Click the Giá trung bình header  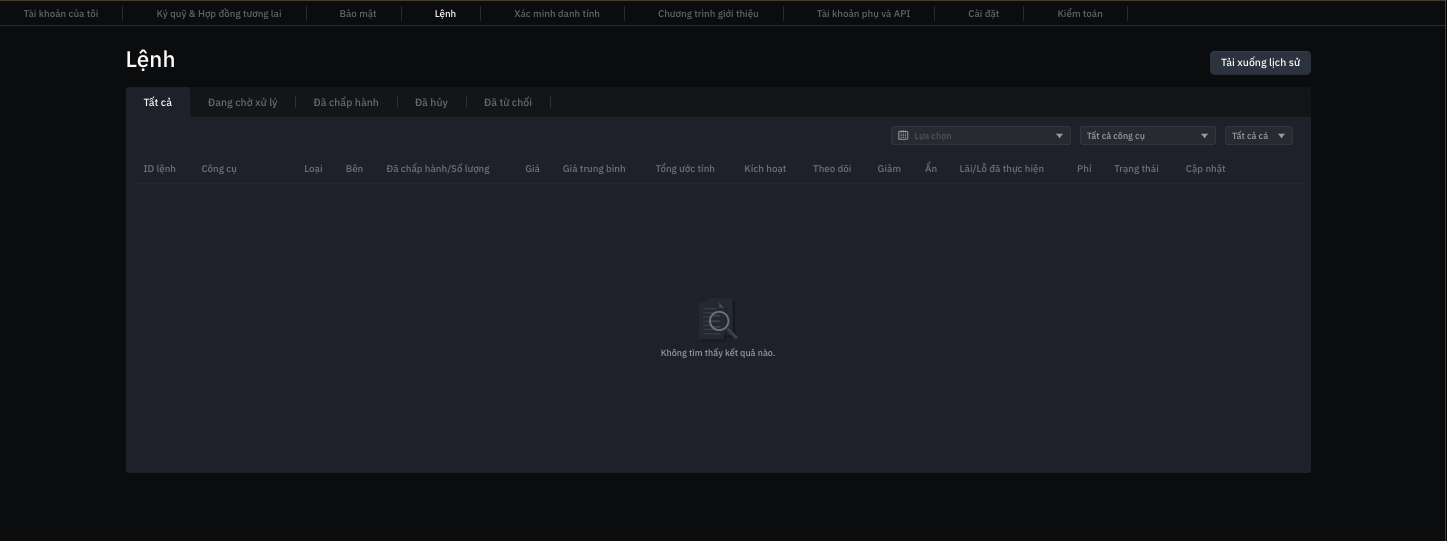(x=594, y=169)
